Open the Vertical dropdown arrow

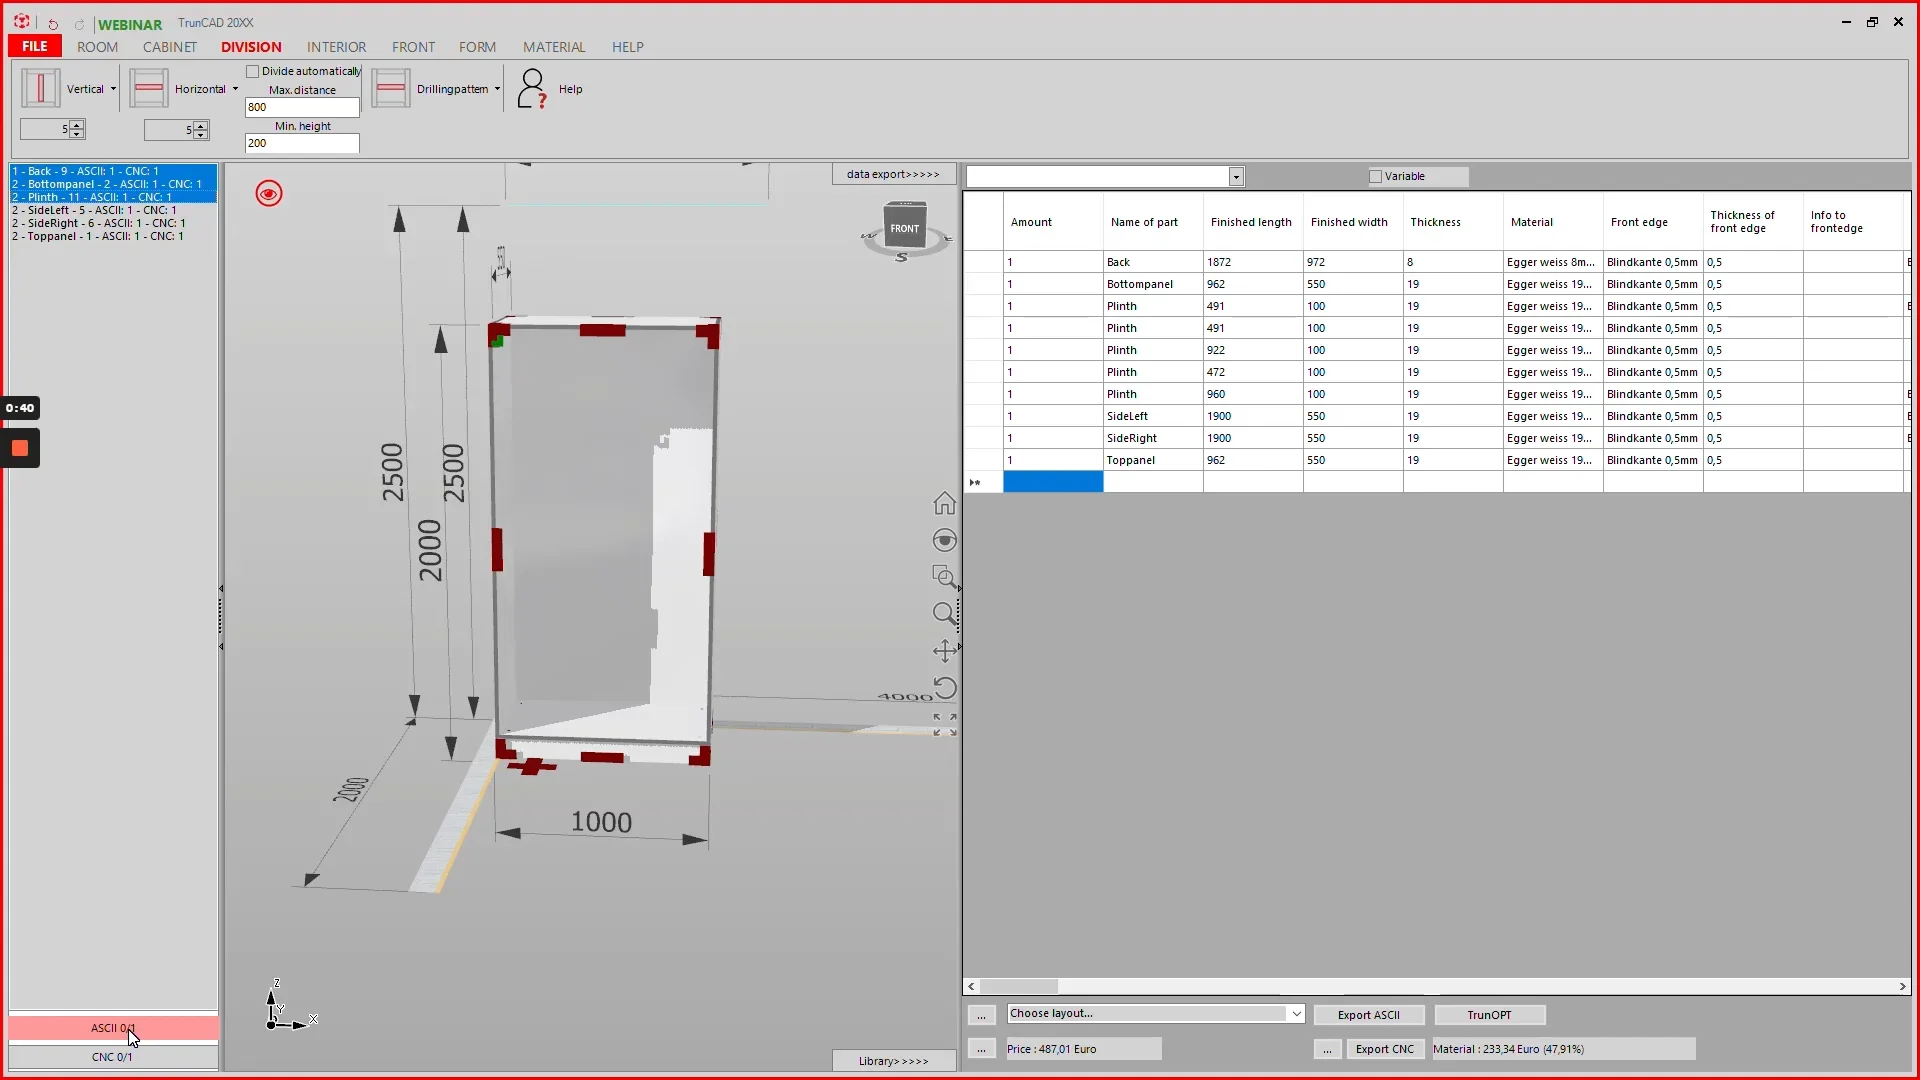pos(113,89)
